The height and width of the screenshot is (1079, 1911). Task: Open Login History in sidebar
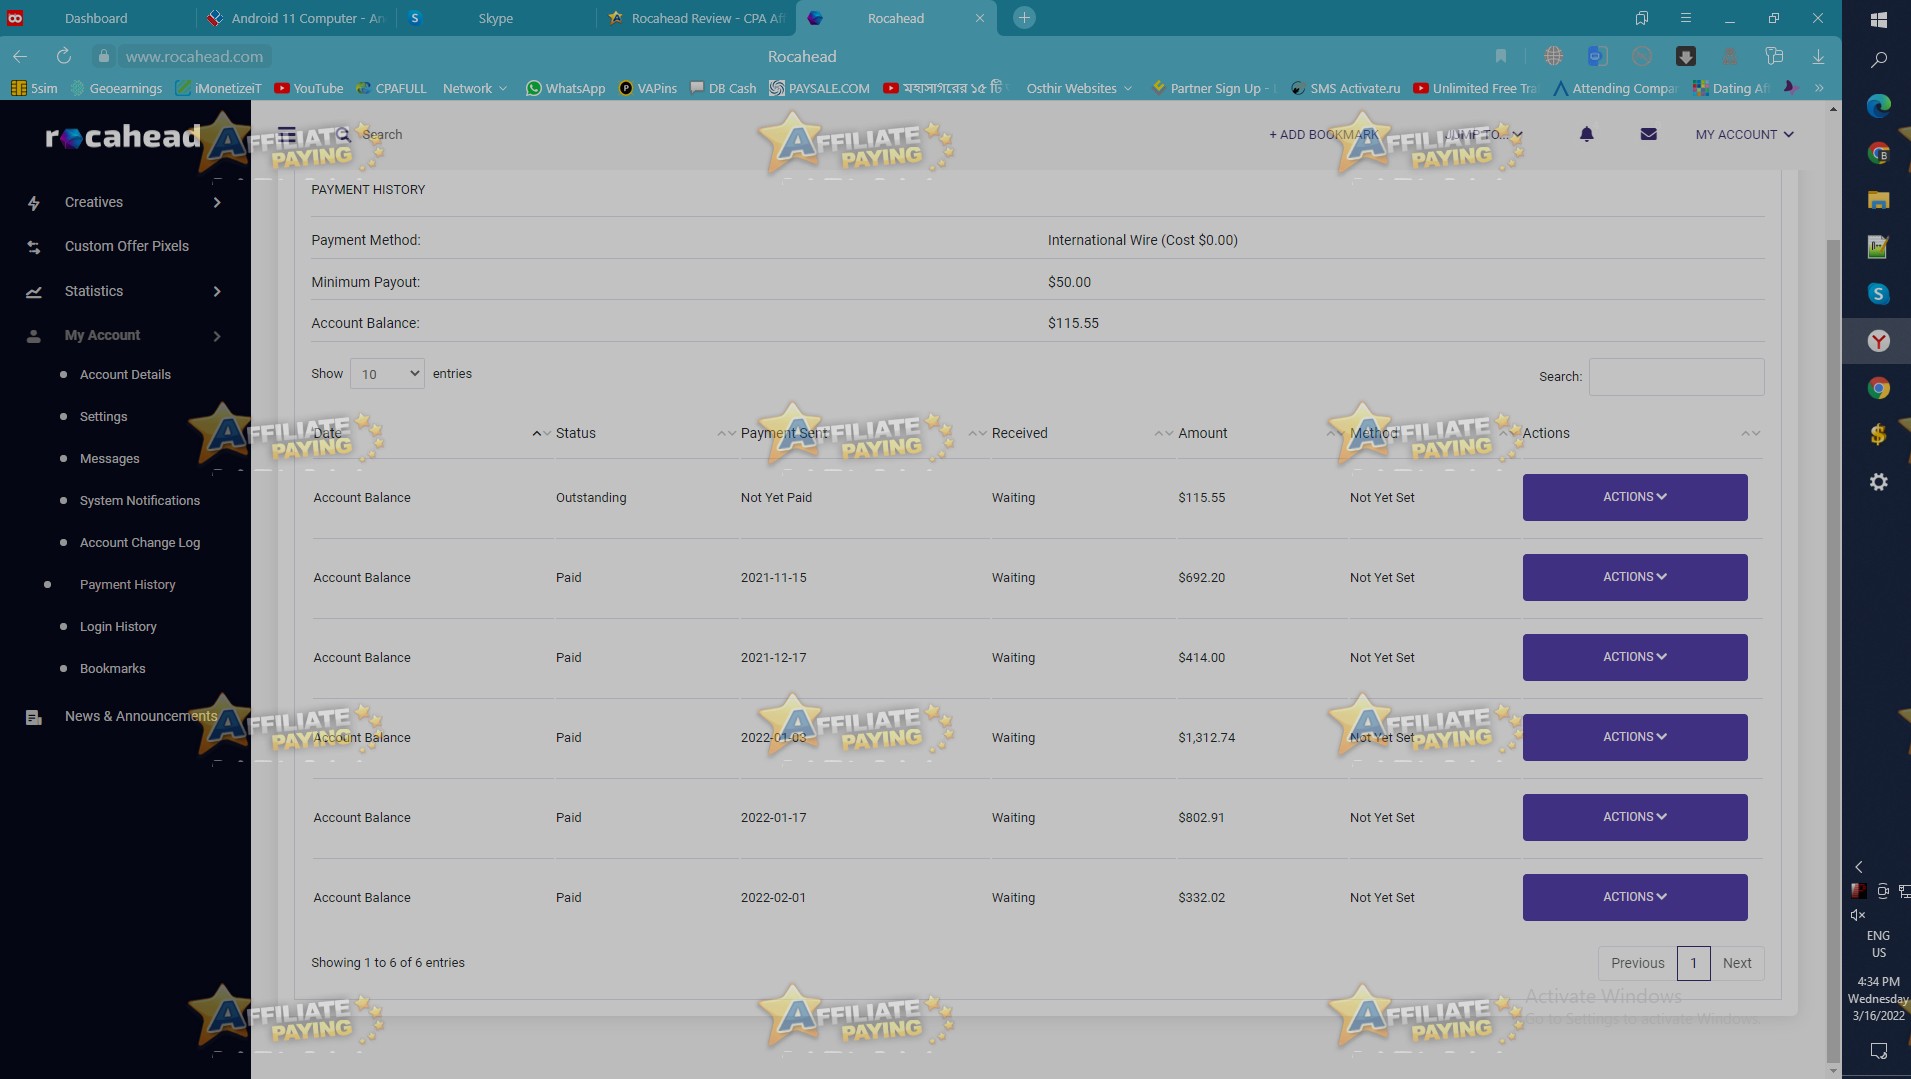(x=118, y=627)
